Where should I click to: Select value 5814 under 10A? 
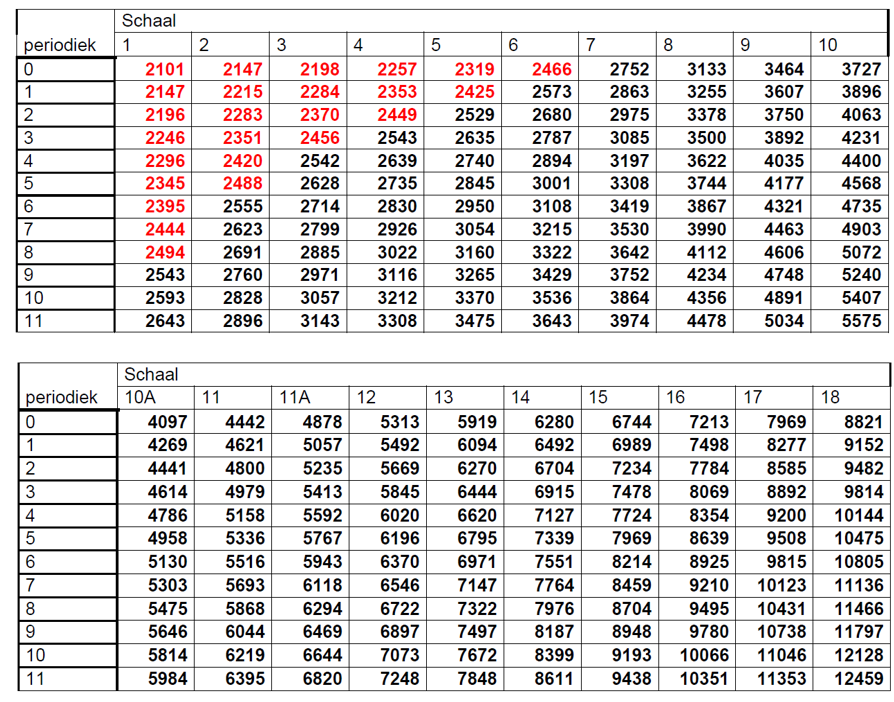tap(167, 655)
